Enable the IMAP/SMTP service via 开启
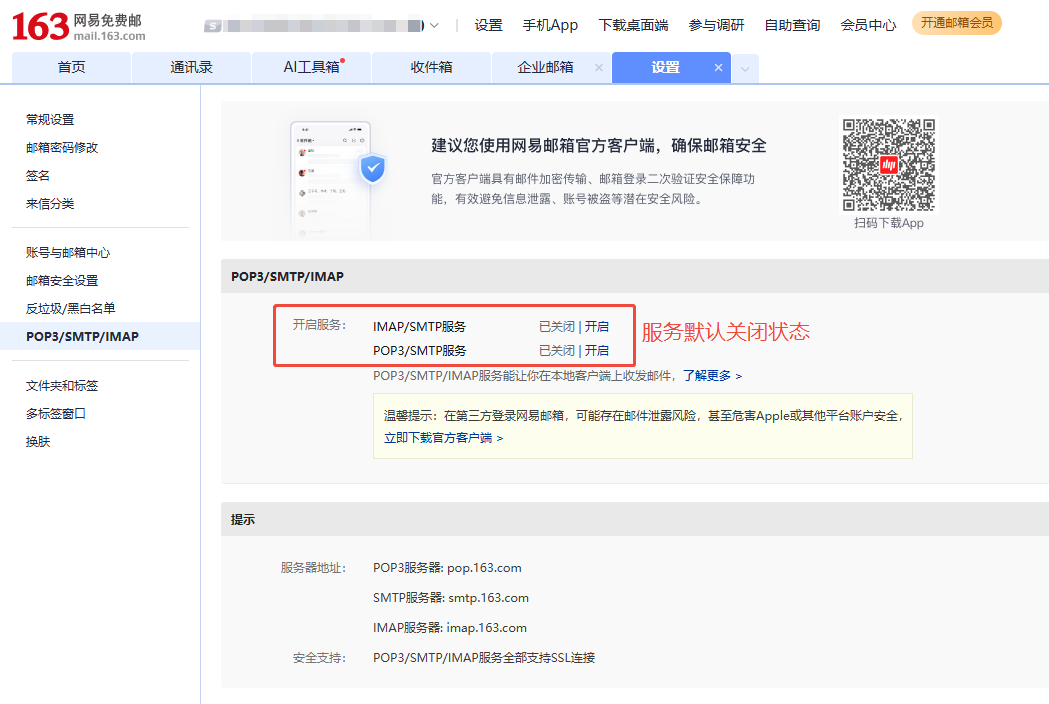The width and height of the screenshot is (1049, 704). coord(597,326)
